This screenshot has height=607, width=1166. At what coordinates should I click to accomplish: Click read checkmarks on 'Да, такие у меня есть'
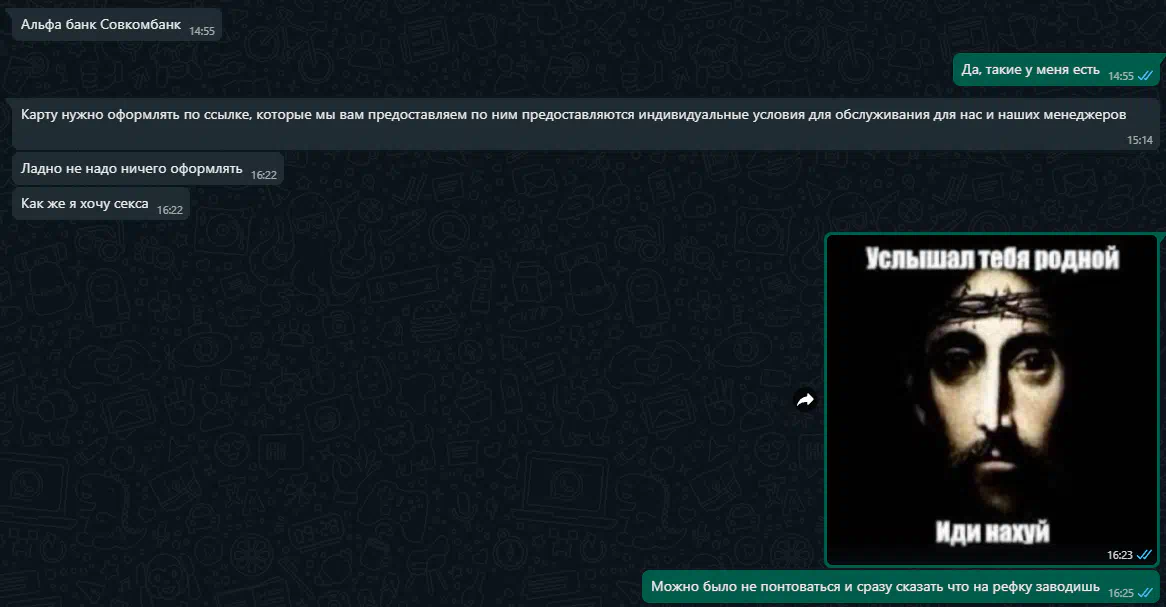1145,76
